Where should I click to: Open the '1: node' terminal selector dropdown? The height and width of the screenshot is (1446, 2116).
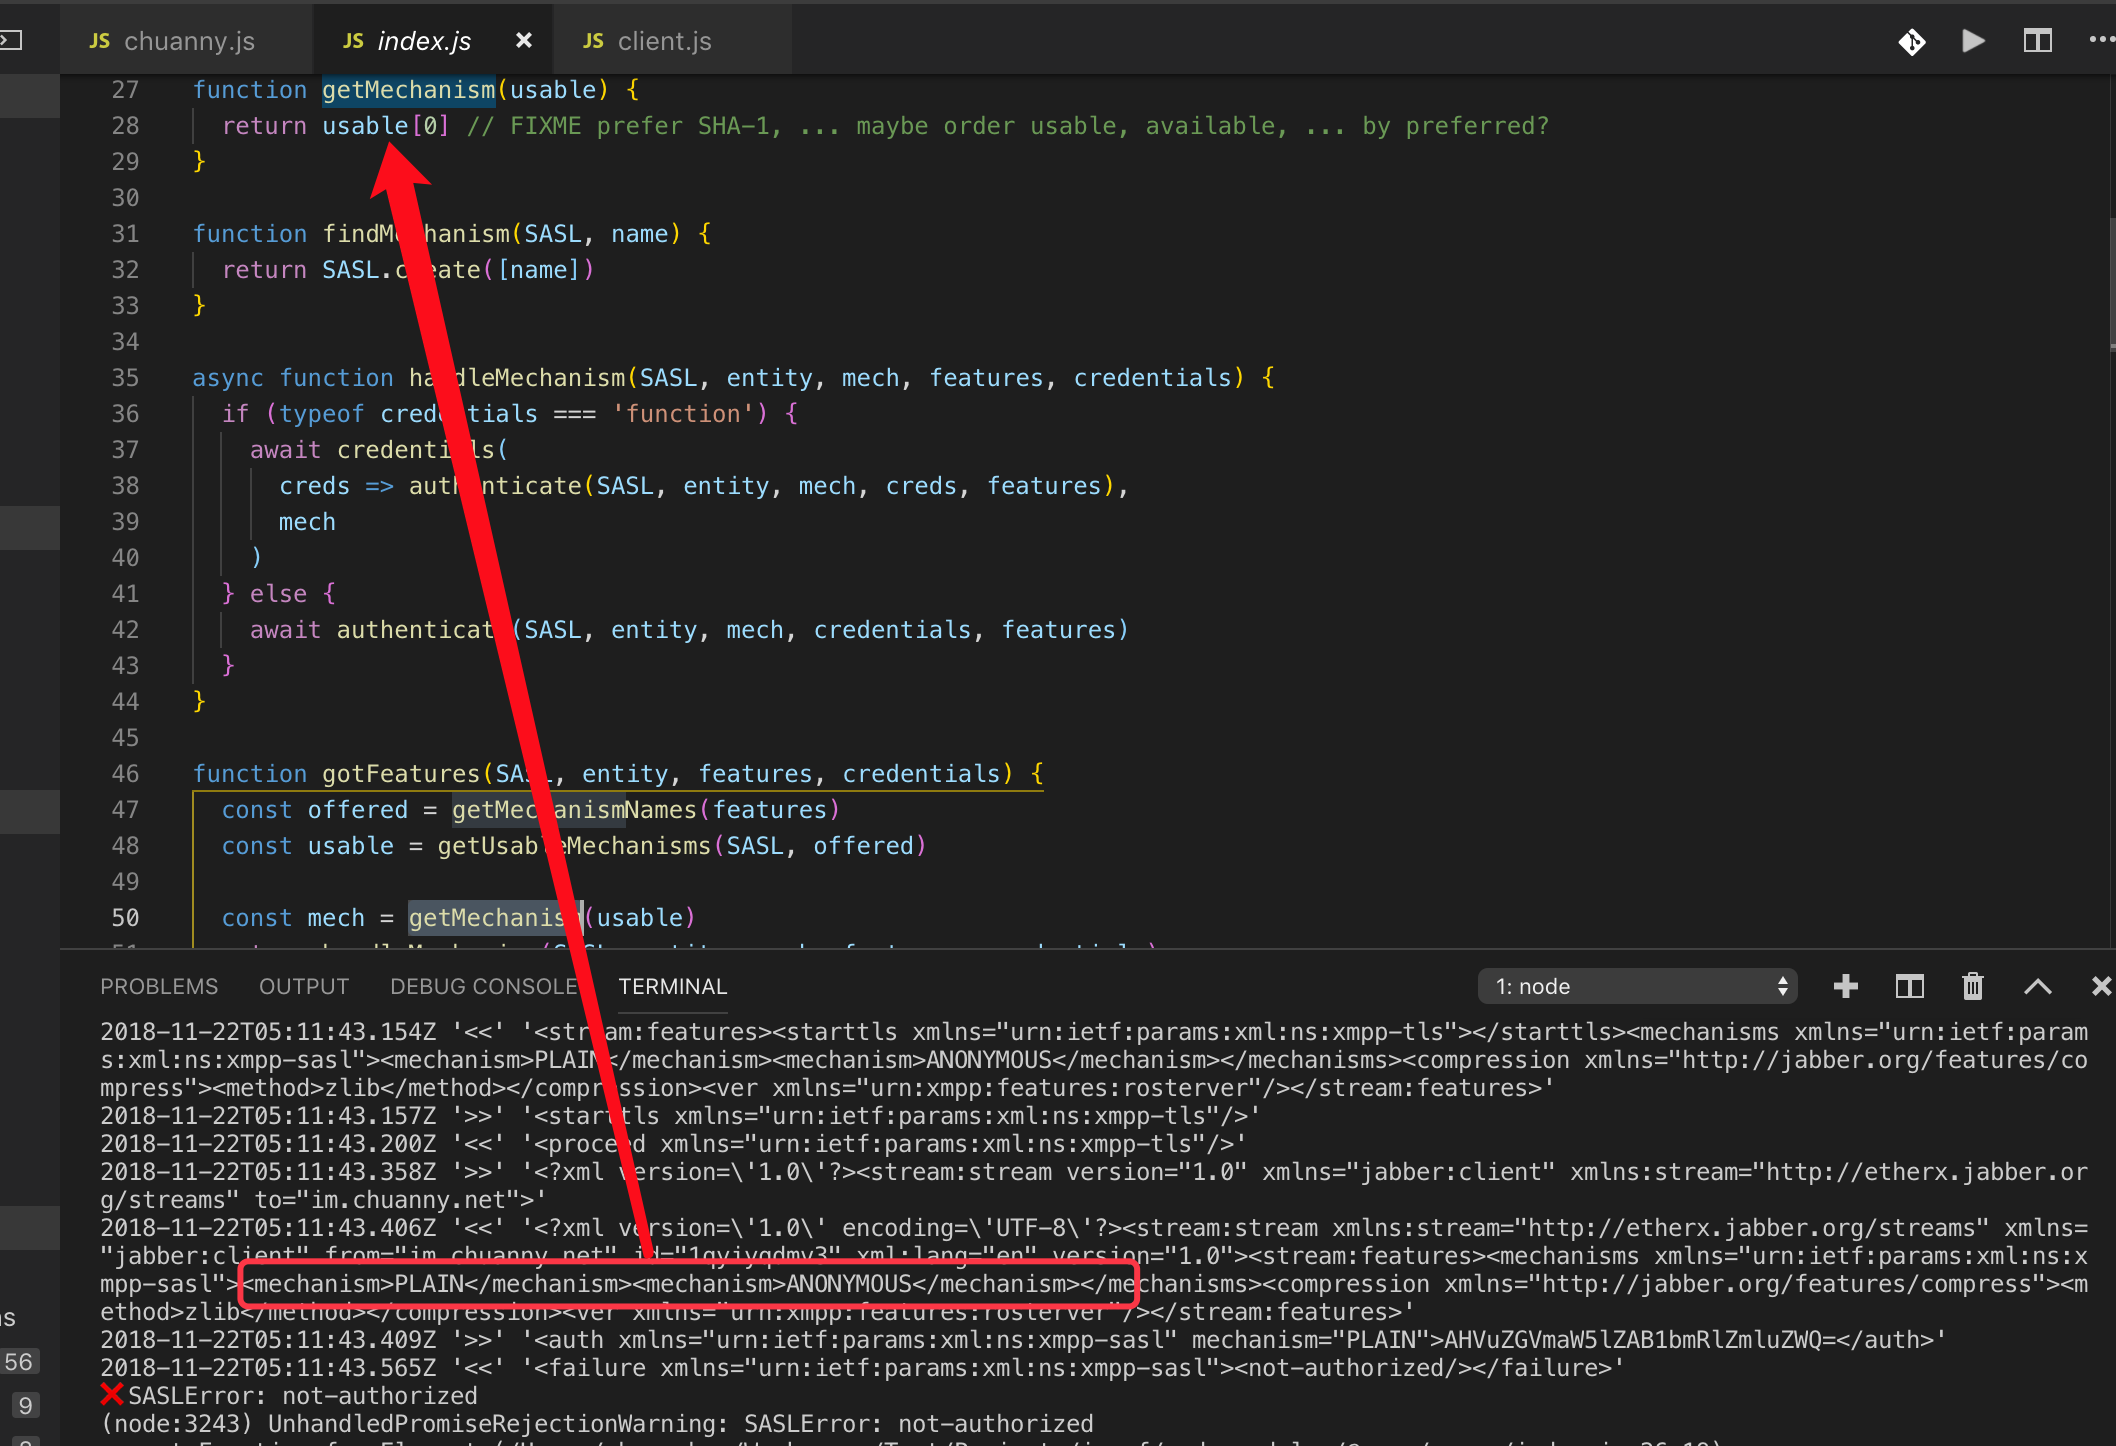[x=1637, y=986]
